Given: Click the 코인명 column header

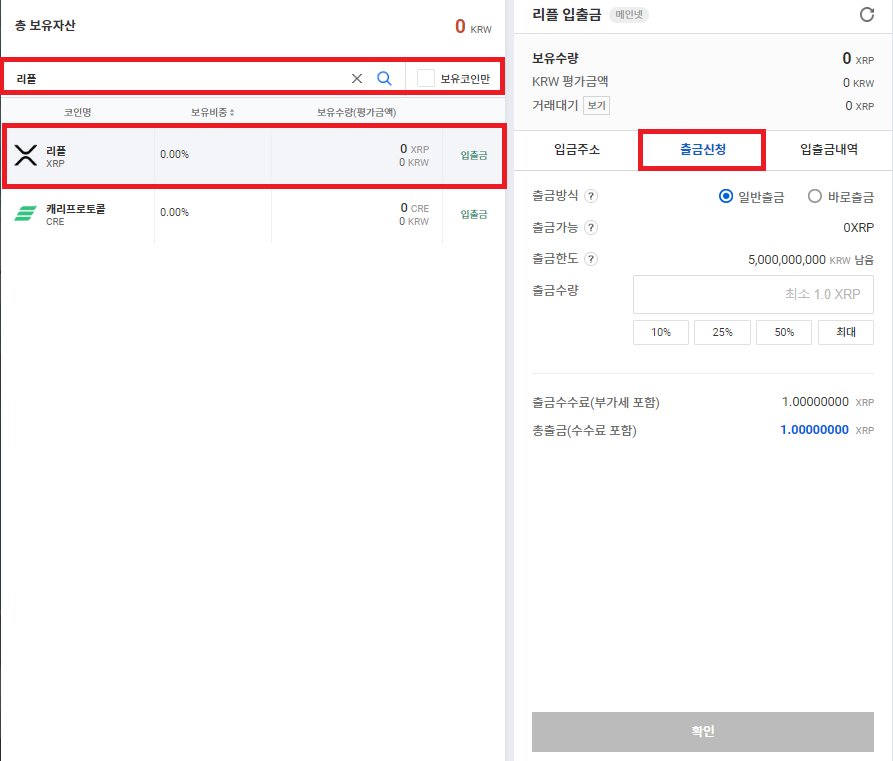Looking at the screenshot, I should [x=77, y=113].
